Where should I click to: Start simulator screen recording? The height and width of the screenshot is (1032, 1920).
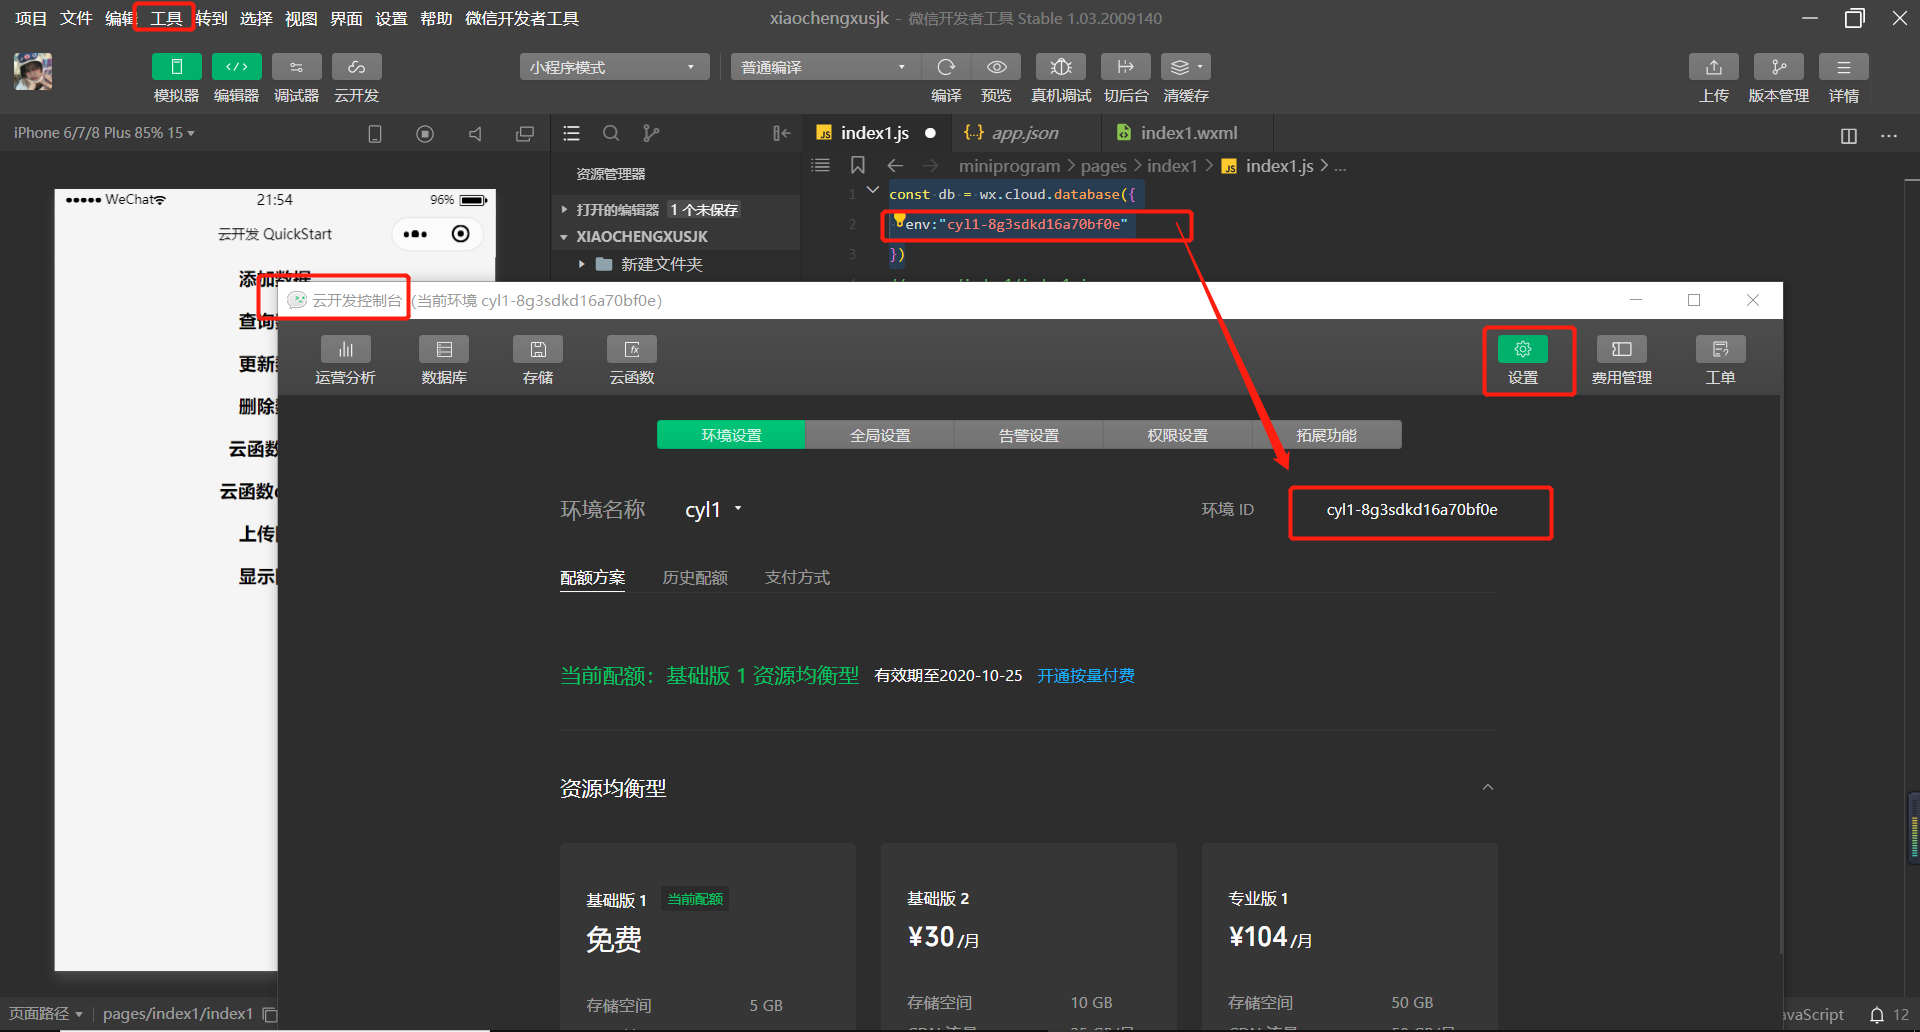coord(424,132)
